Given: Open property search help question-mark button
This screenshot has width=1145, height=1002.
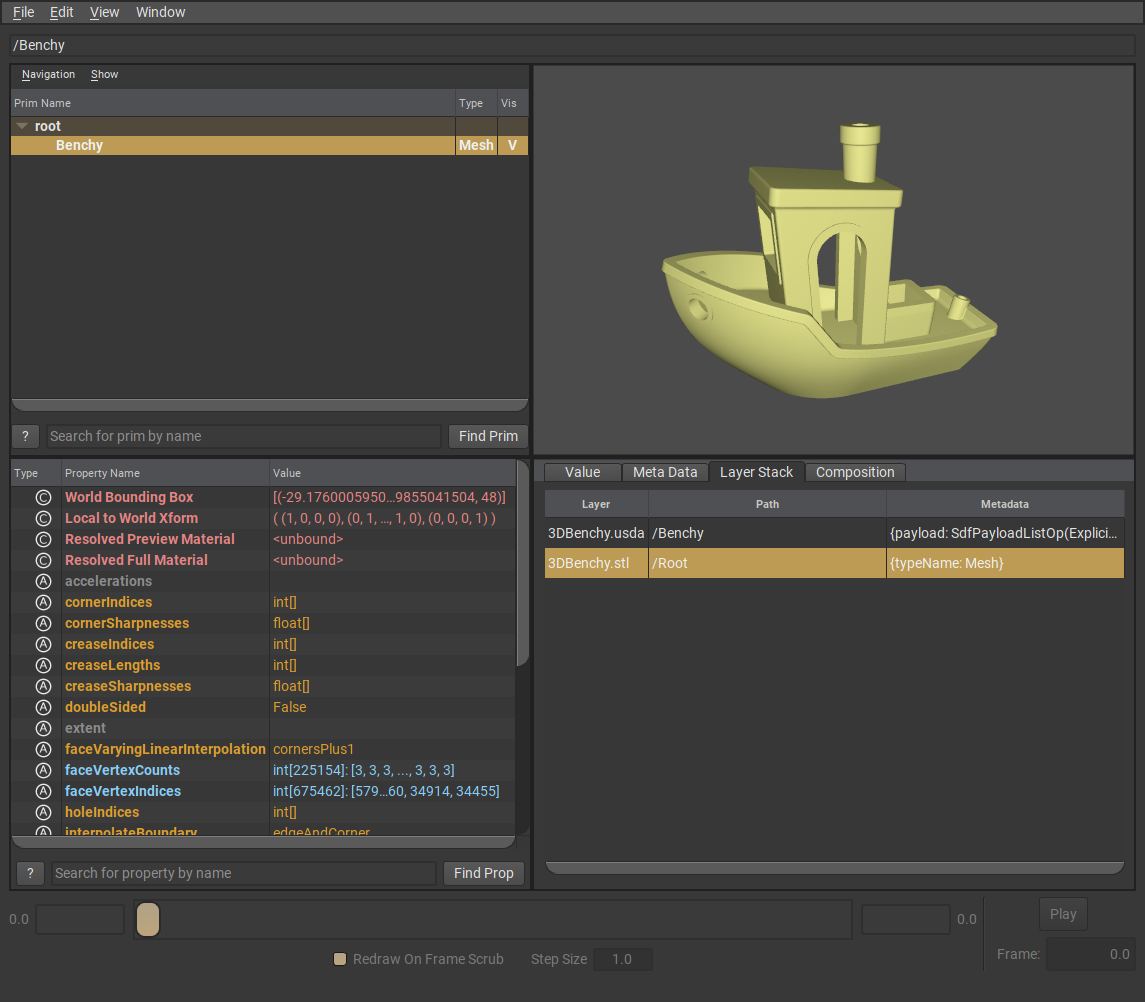Looking at the screenshot, I should point(30,873).
